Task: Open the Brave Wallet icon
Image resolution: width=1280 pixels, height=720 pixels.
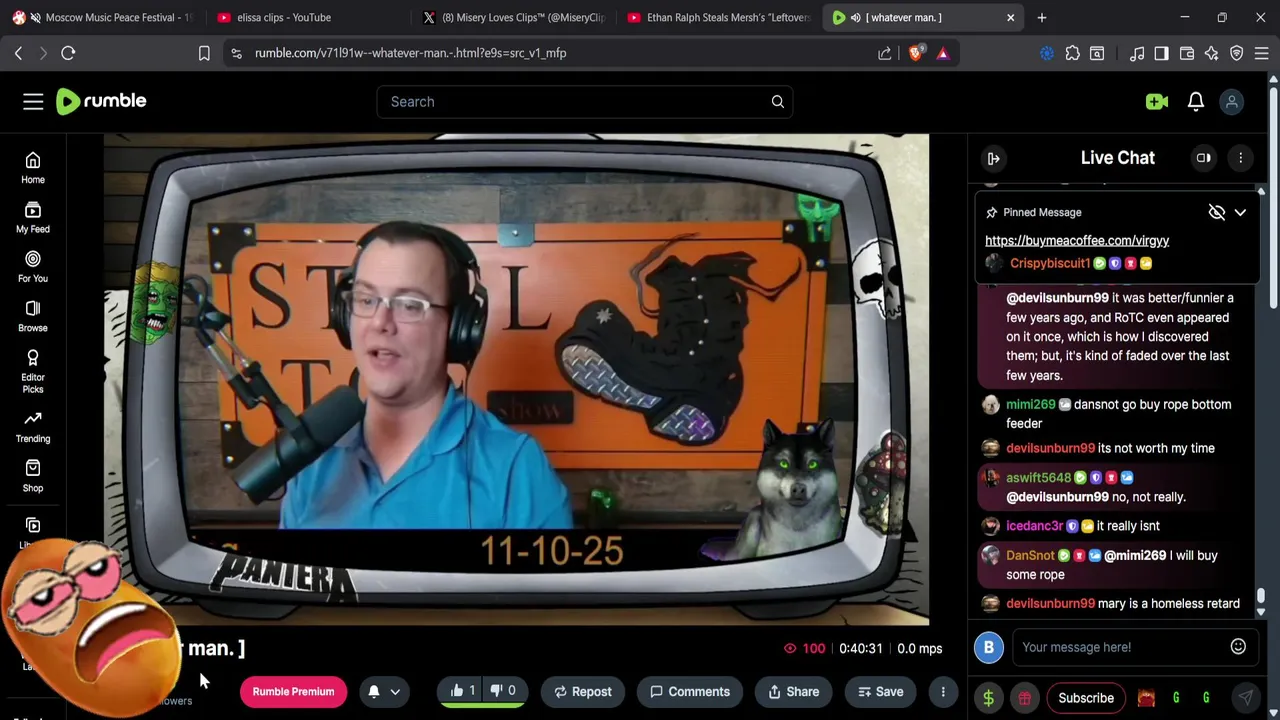Action: click(x=1187, y=53)
